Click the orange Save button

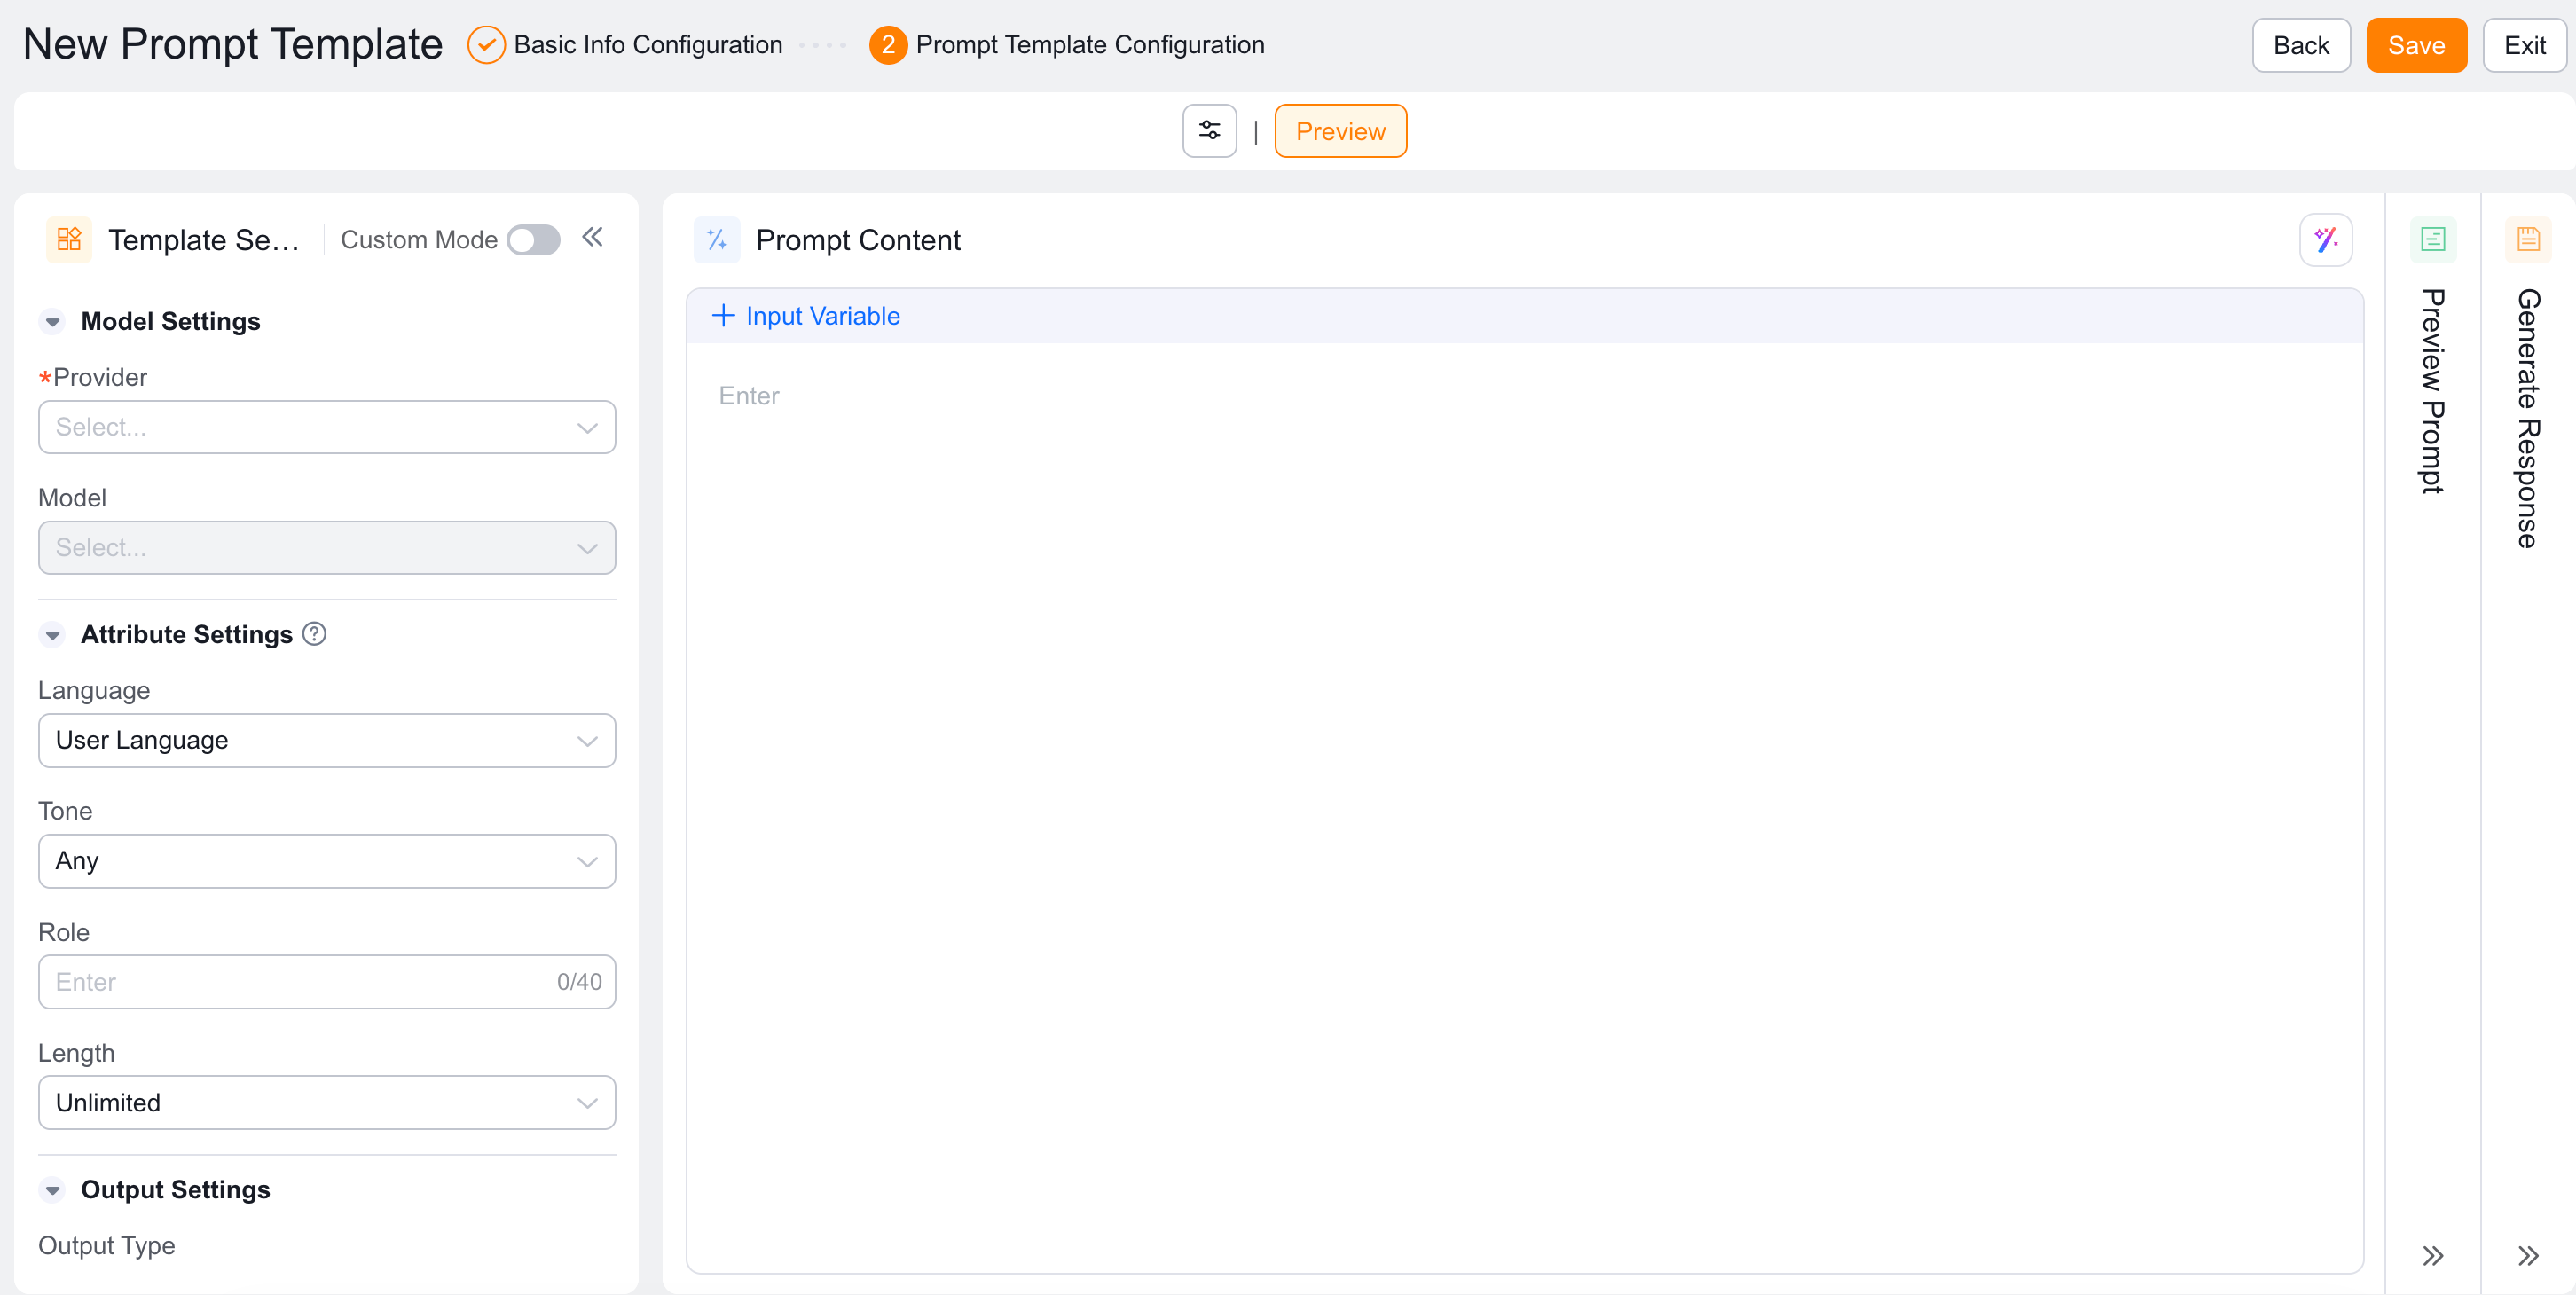[2416, 45]
